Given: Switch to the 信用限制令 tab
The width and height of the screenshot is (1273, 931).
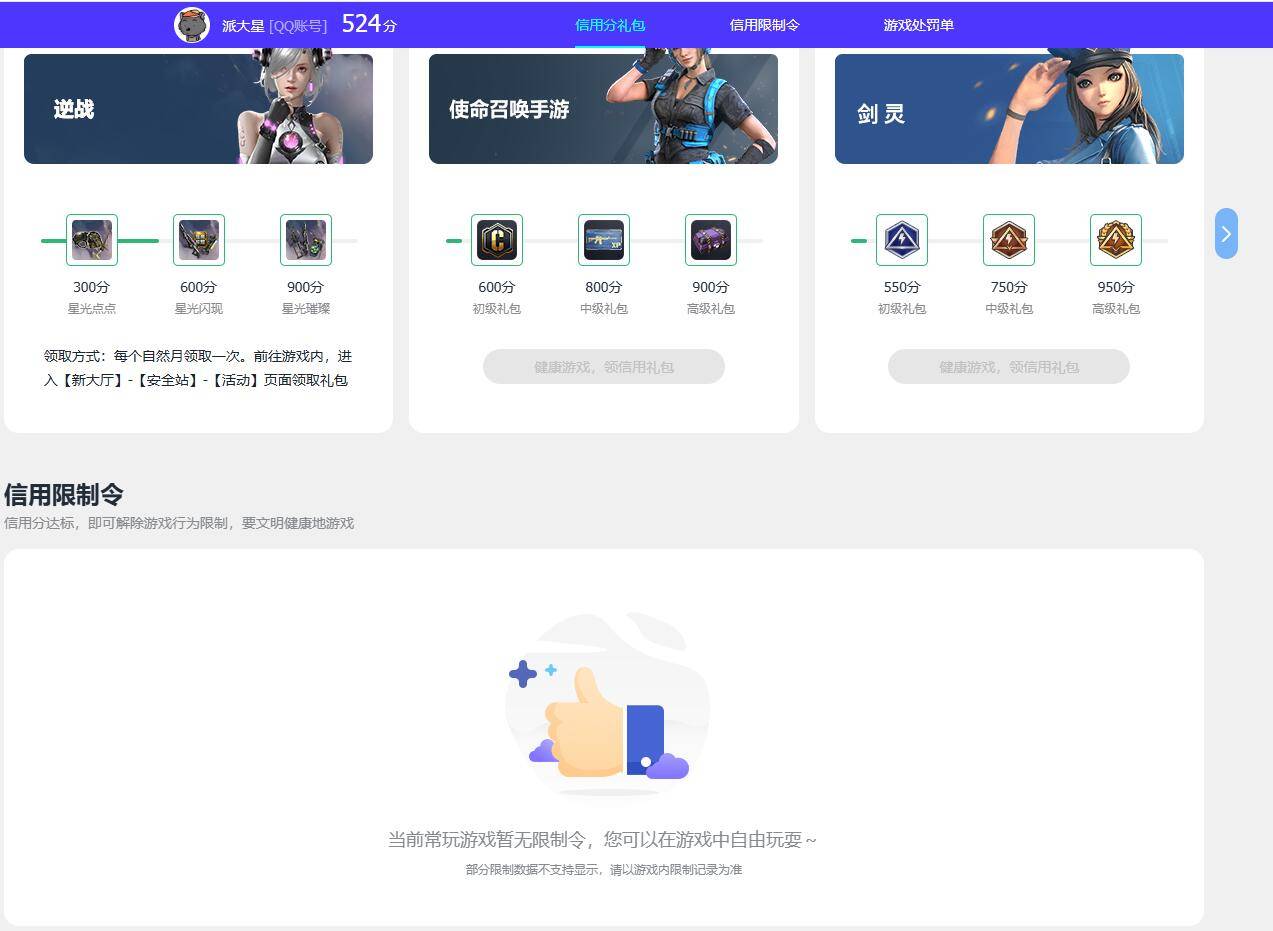Looking at the screenshot, I should point(765,24).
